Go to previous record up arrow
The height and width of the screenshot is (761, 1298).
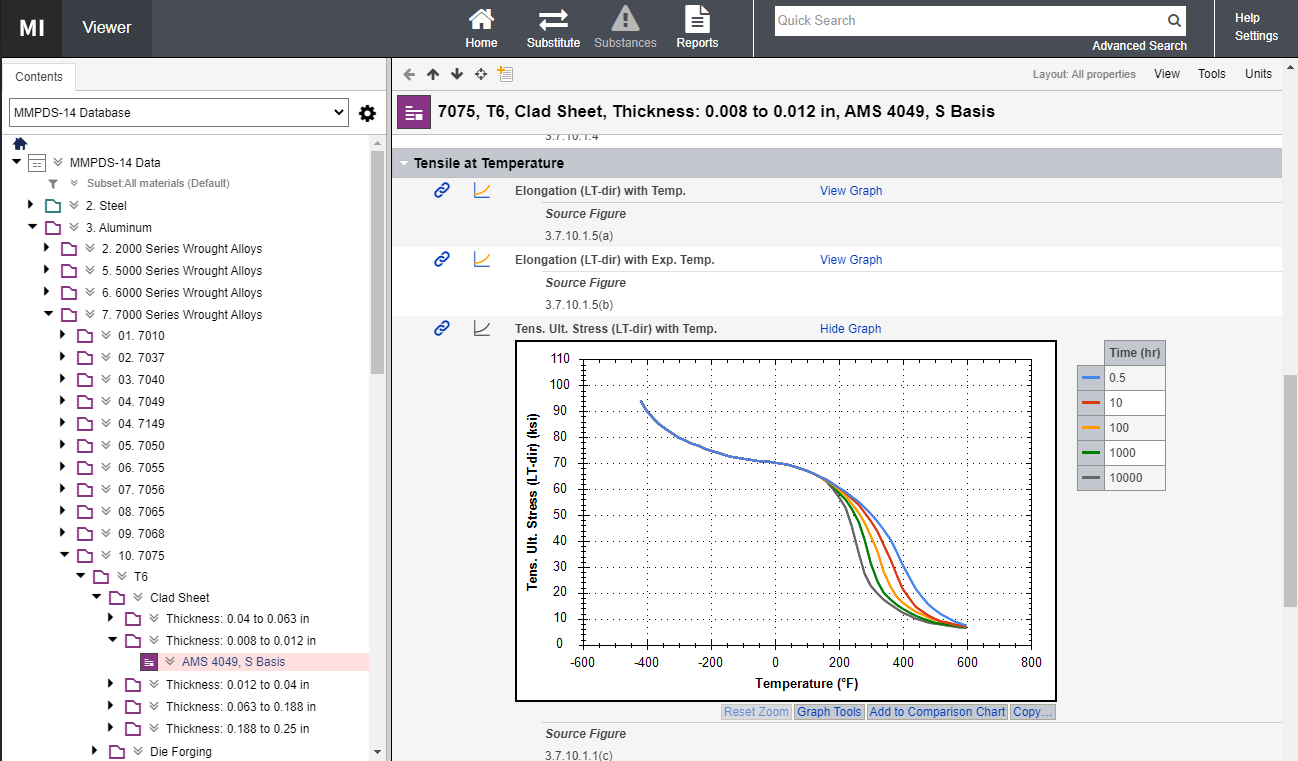pyautogui.click(x=433, y=74)
